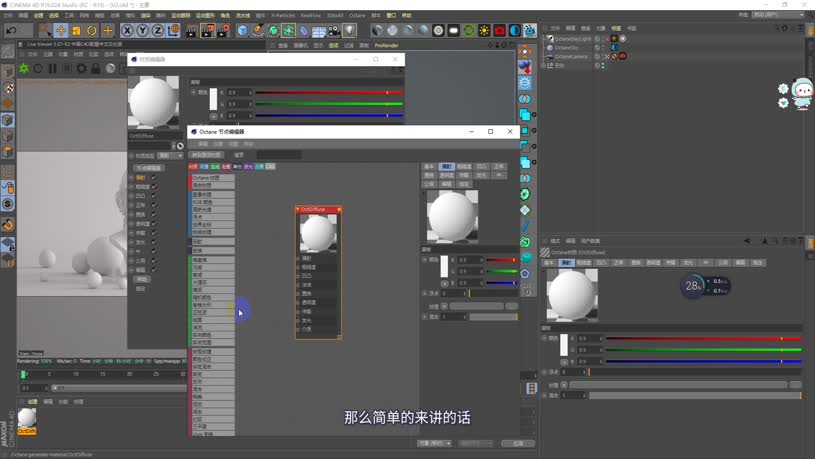Screen dimensions: 815x459
Task: Expand the color parameter in Octane node editor
Action: [425, 259]
